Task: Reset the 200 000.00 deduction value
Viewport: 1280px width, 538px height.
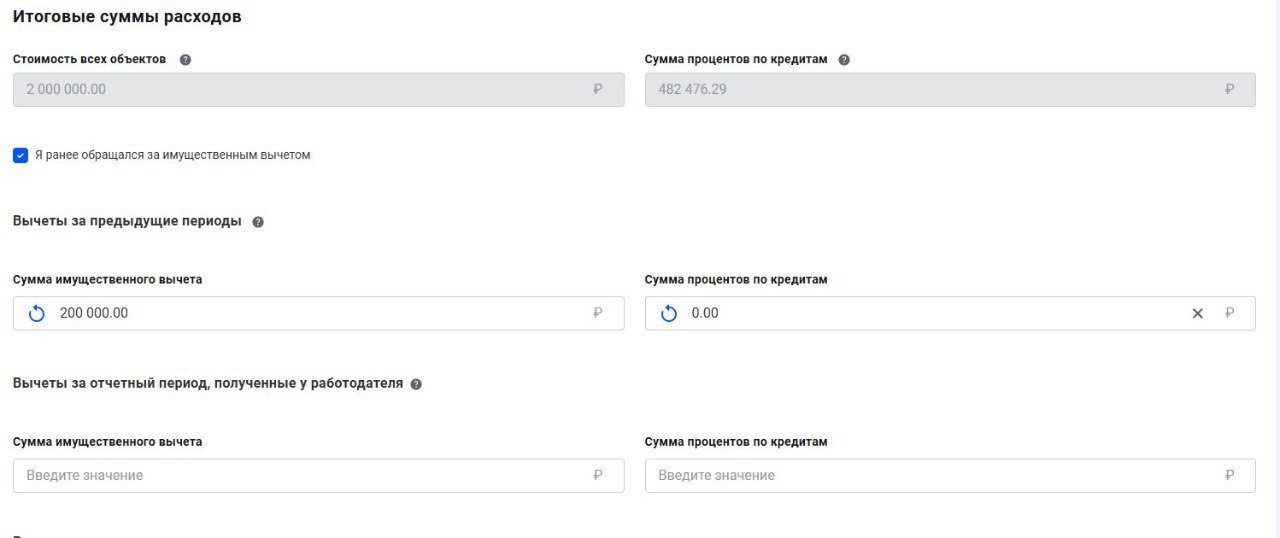Action: pos(37,314)
